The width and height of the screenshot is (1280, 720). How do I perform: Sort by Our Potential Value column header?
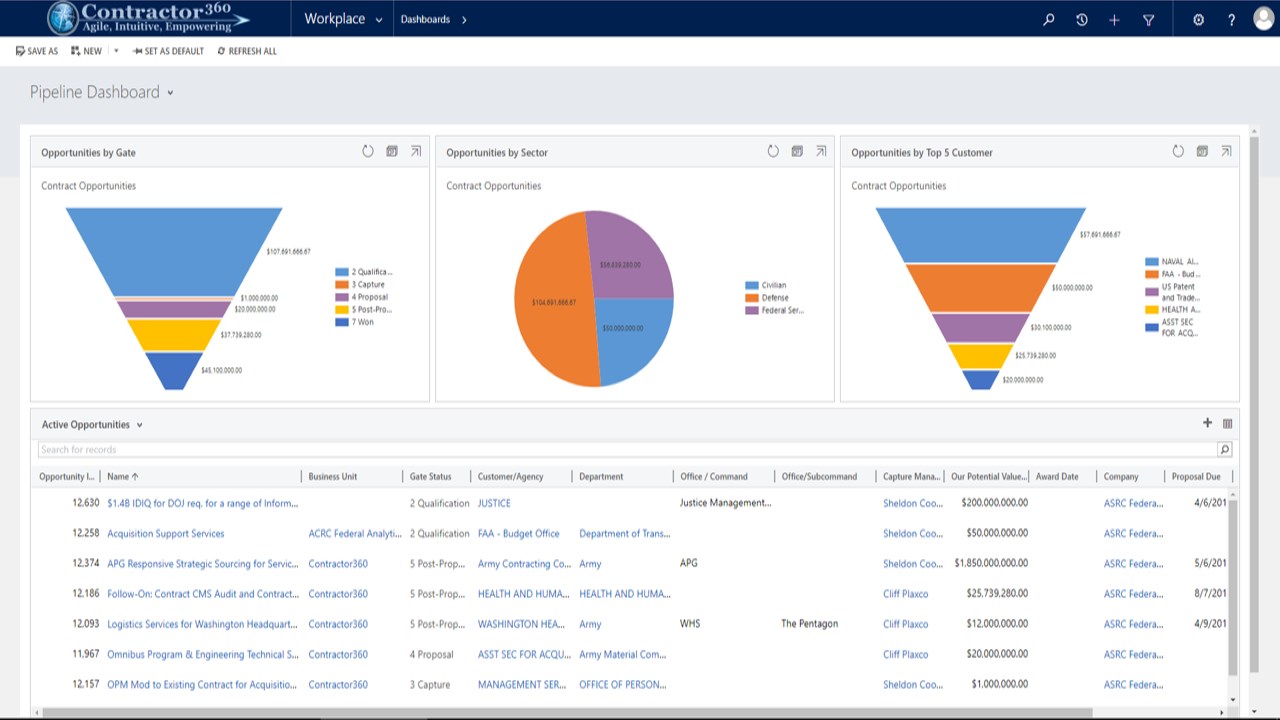(988, 477)
